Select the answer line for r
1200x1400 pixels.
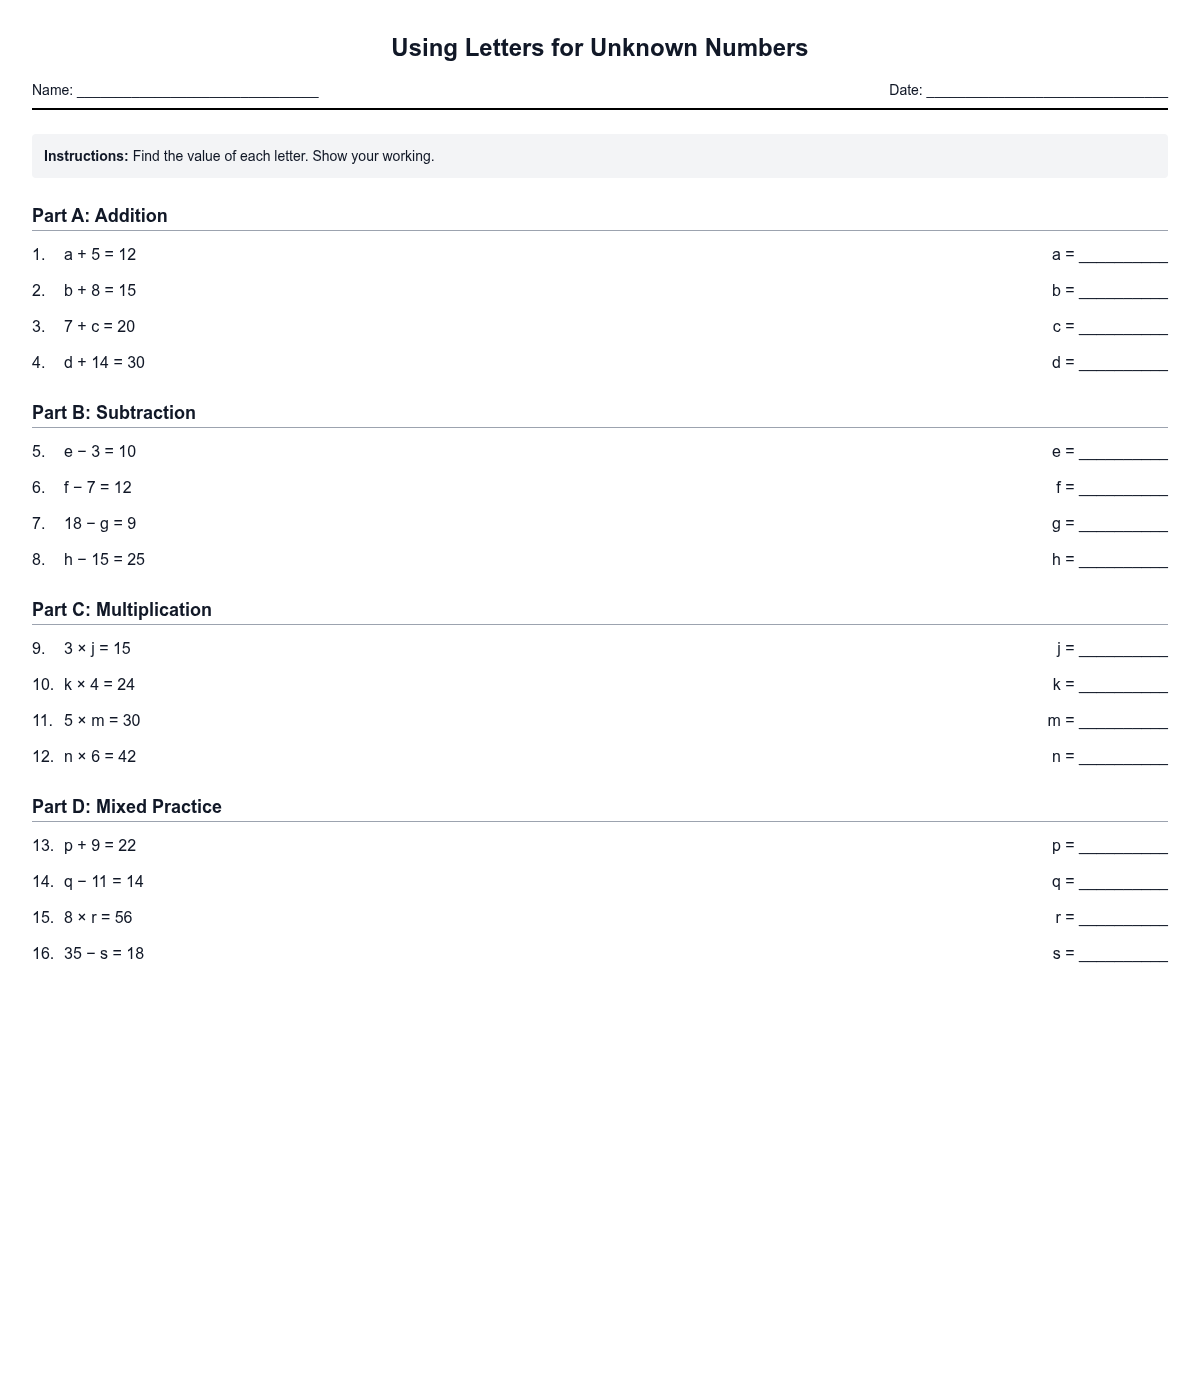tap(1122, 918)
